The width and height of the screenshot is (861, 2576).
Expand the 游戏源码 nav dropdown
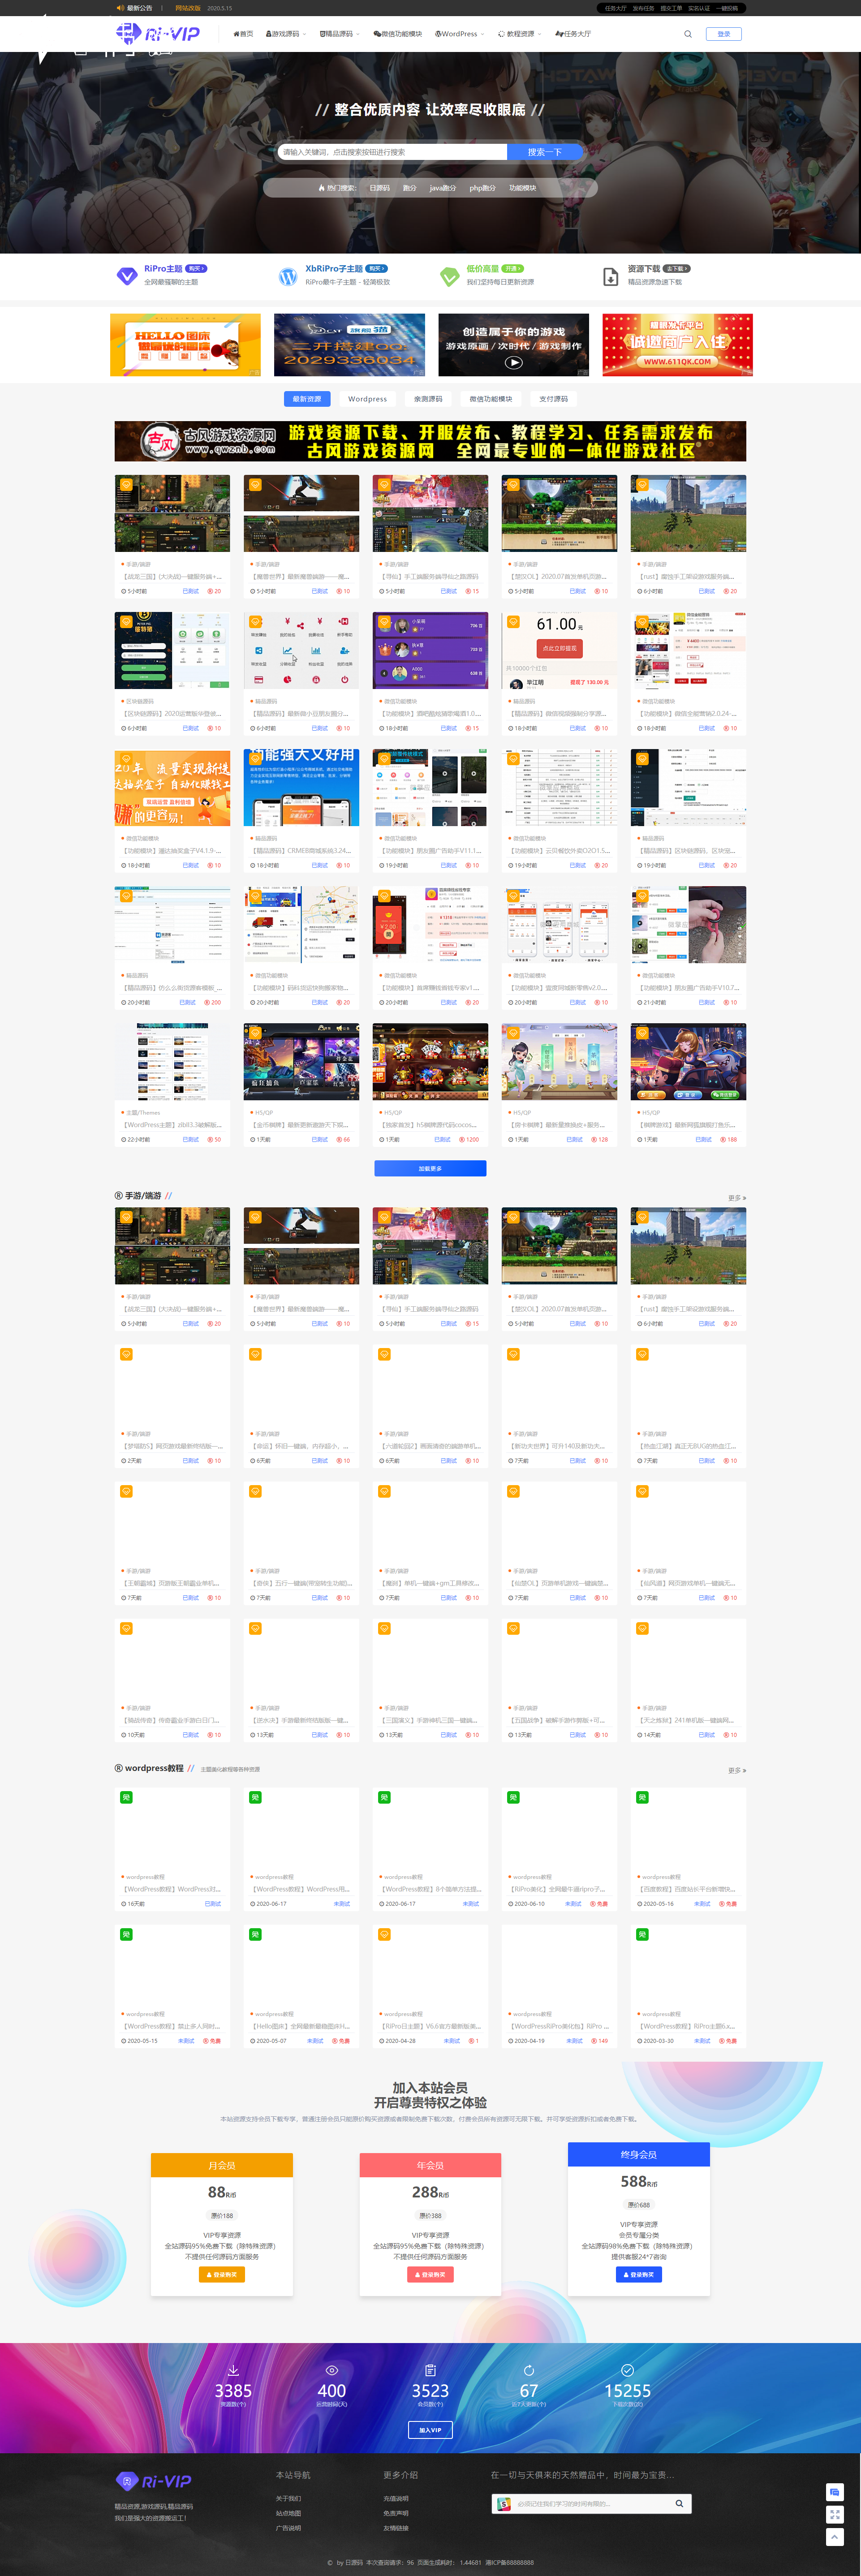coord(286,34)
